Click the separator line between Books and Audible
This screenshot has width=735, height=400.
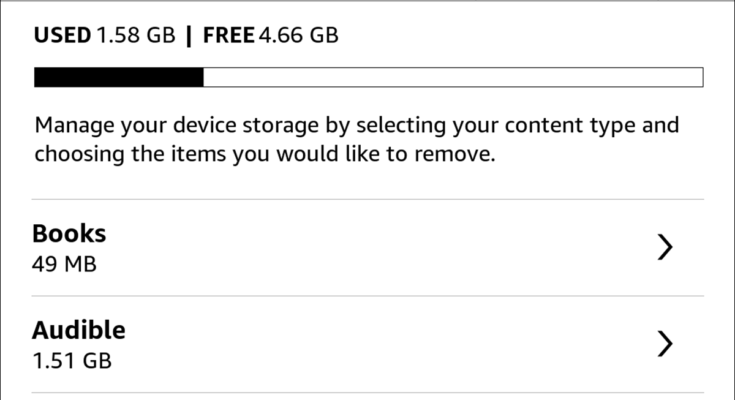click(367, 296)
